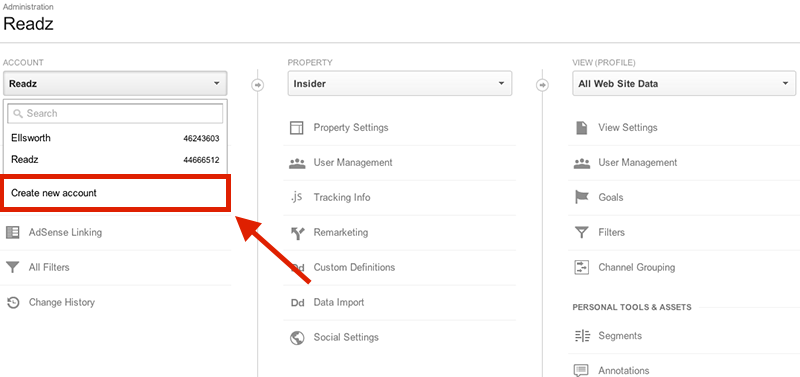Viewport: 800px width, 377px height.
Task: Click the Social Settings globe icon
Action: (296, 338)
